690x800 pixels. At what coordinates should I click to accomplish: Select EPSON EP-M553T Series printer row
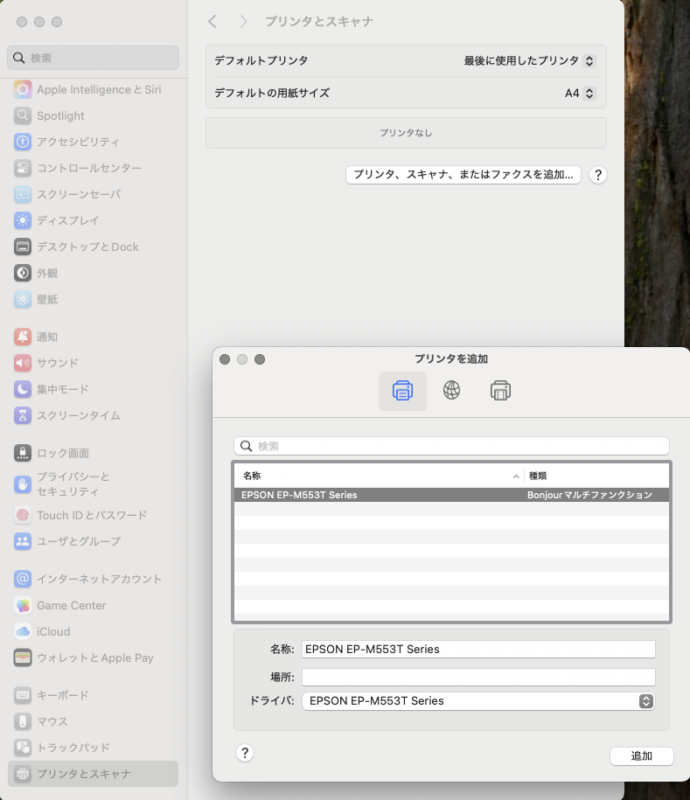click(451, 495)
